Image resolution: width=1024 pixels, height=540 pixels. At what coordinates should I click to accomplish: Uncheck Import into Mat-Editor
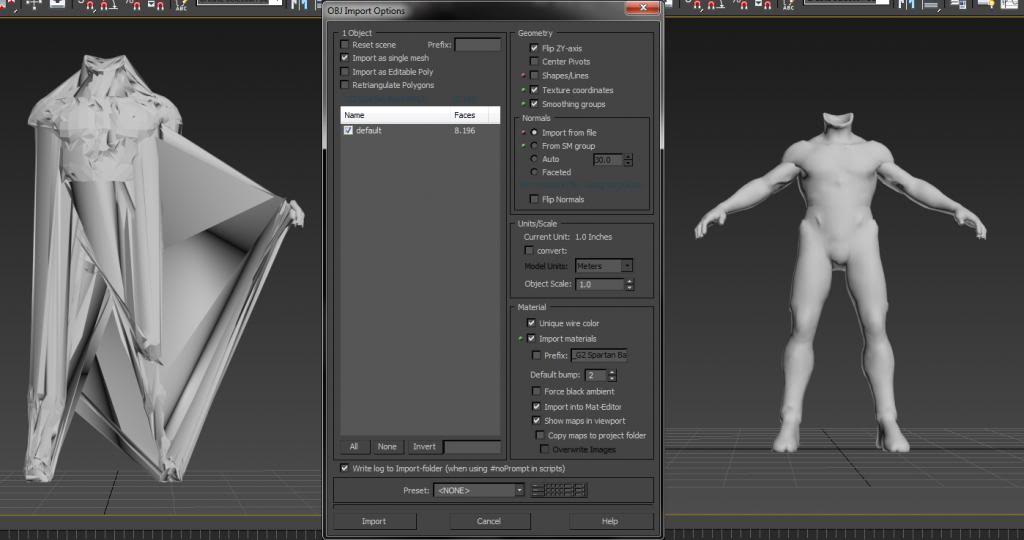pyautogui.click(x=537, y=406)
